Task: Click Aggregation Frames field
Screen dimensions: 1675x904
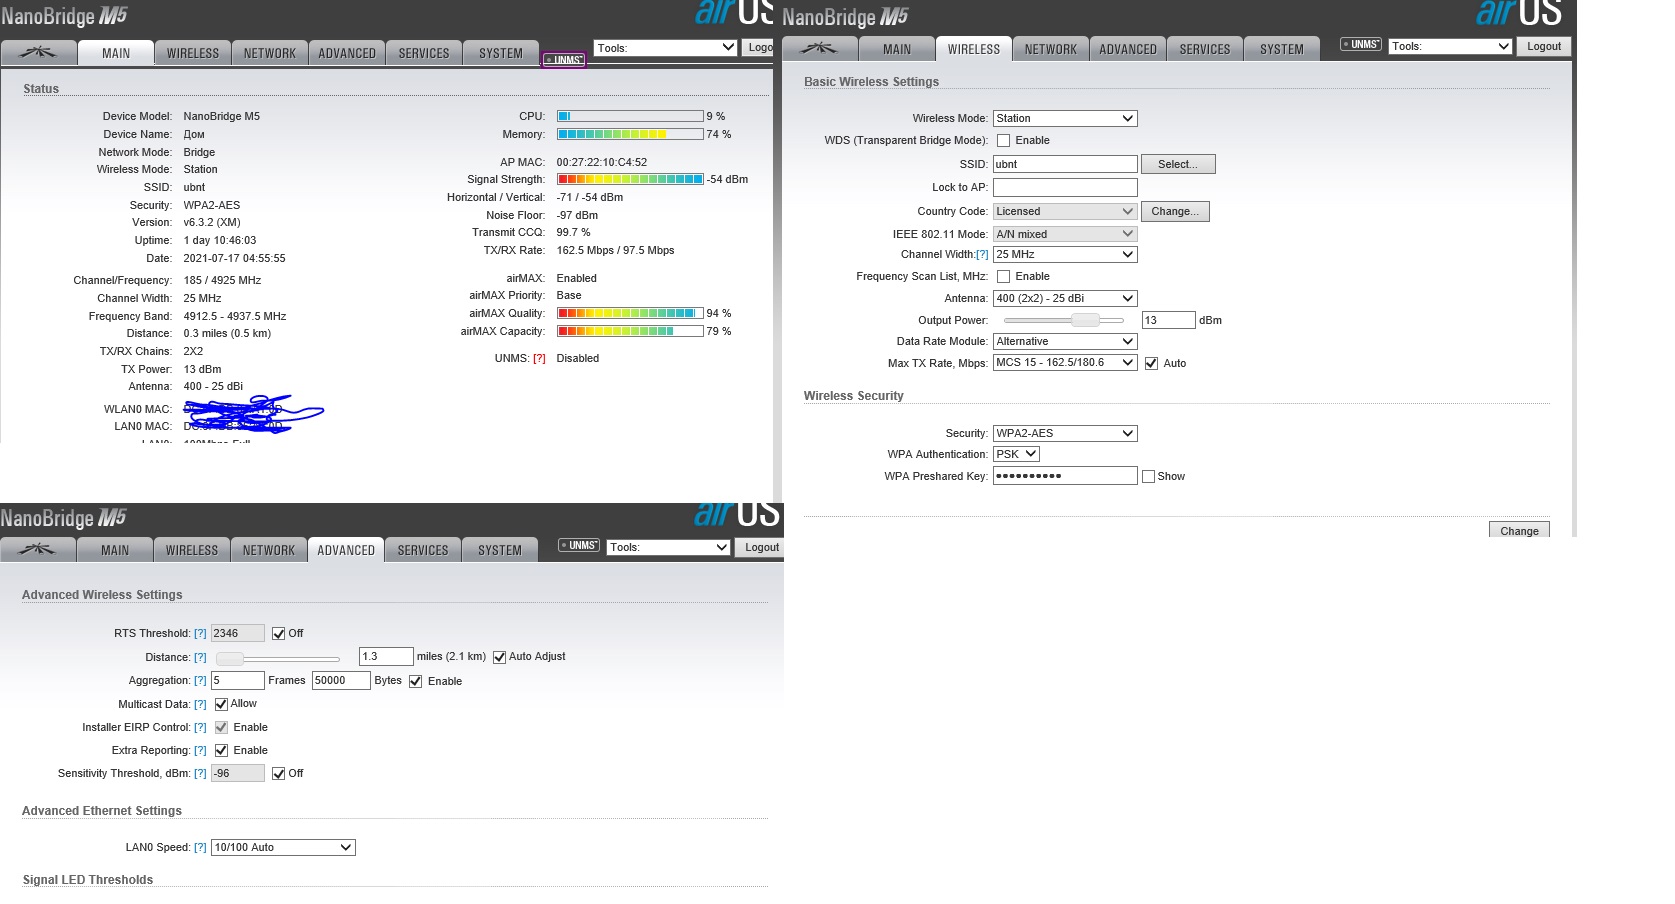Action: pyautogui.click(x=238, y=680)
